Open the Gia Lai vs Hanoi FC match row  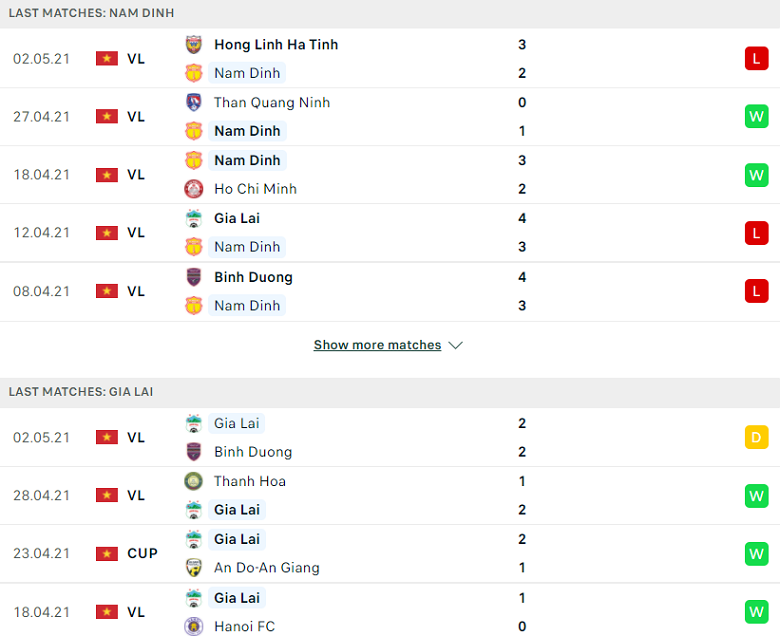pos(390,611)
